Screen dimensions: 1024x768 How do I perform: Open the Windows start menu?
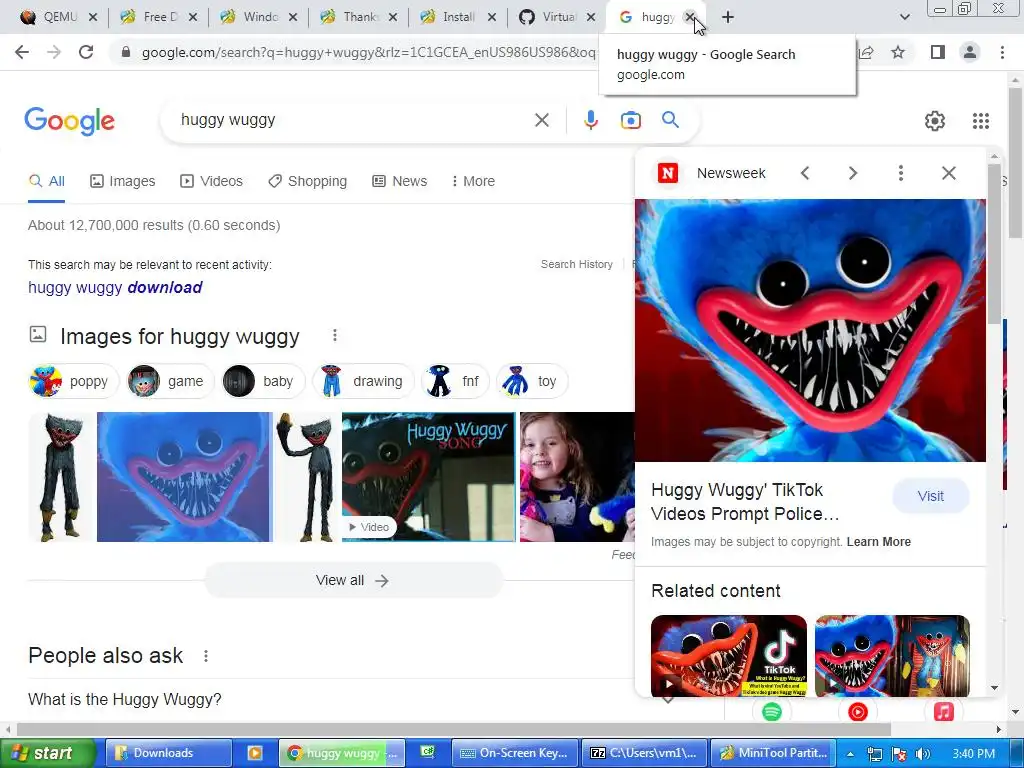coord(48,753)
